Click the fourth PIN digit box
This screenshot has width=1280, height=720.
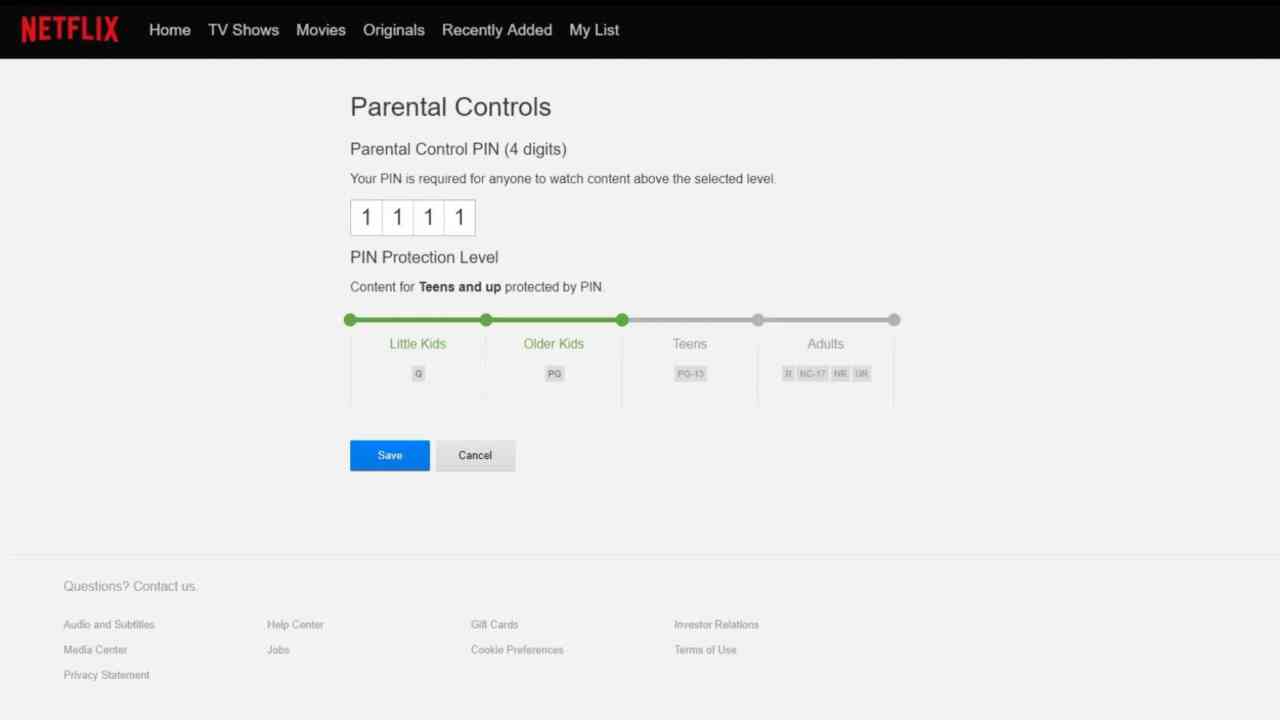point(459,217)
